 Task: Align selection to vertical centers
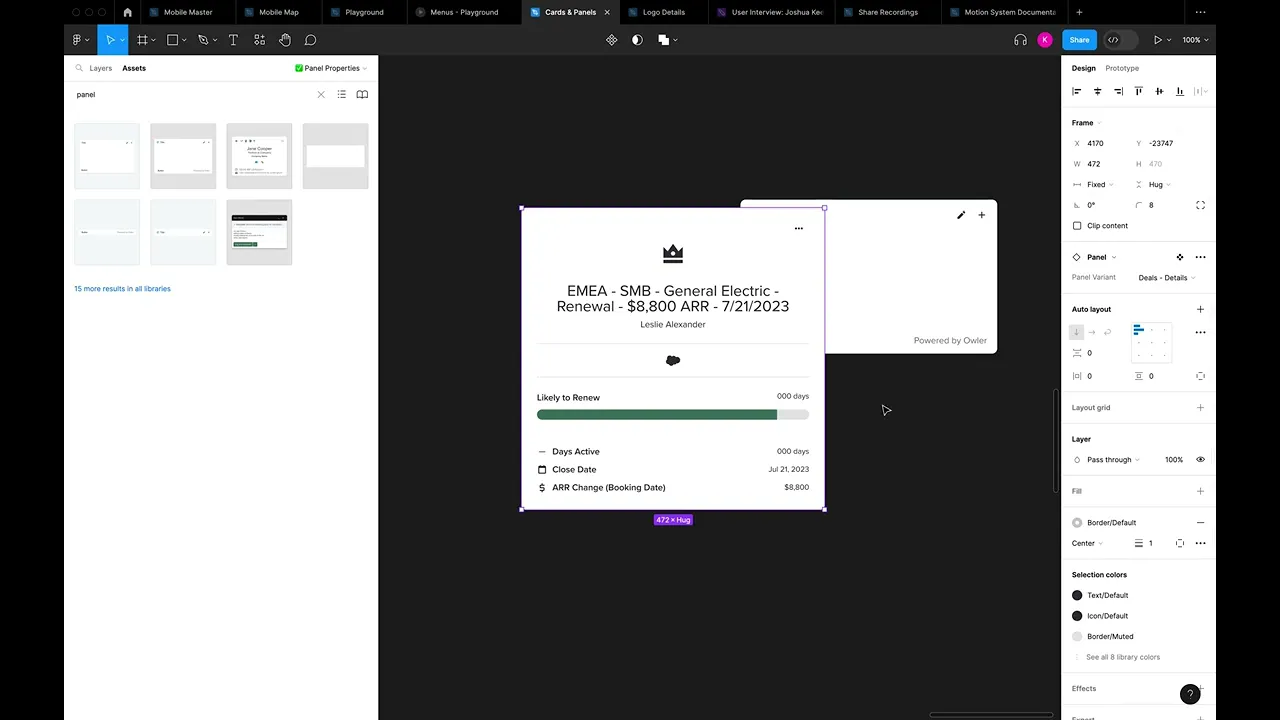(x=1159, y=91)
